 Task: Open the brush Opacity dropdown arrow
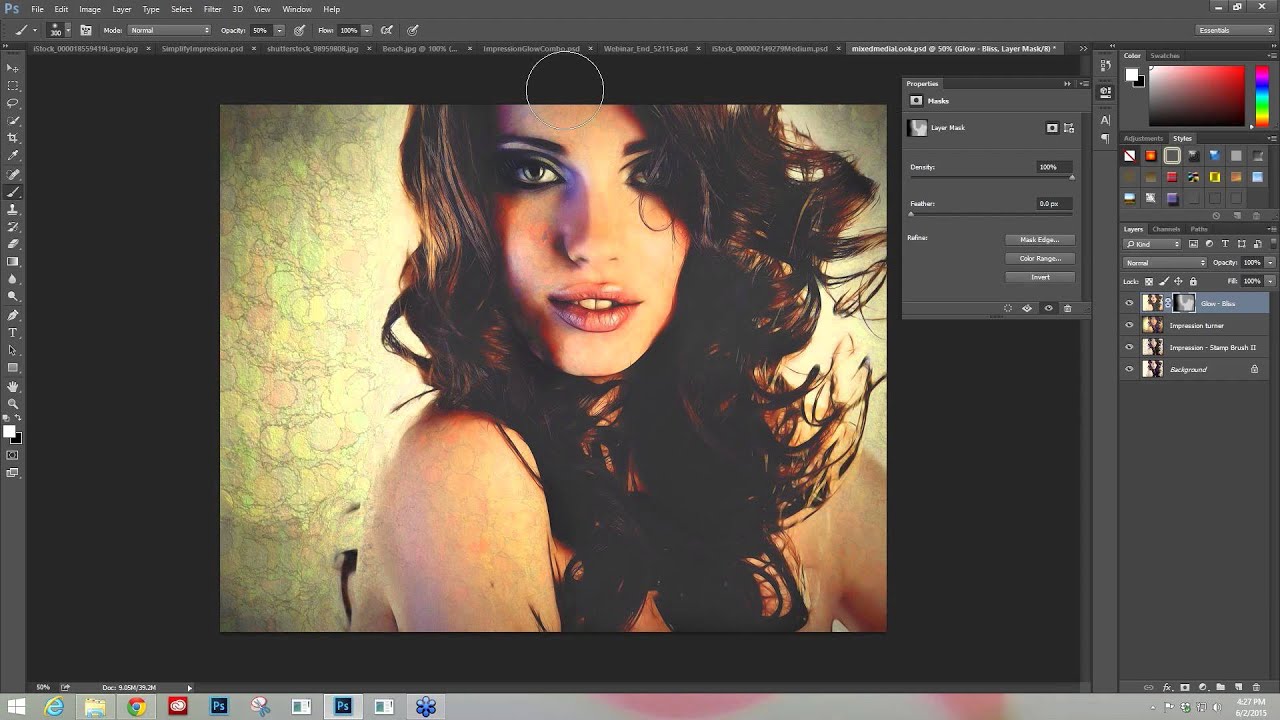pos(279,30)
